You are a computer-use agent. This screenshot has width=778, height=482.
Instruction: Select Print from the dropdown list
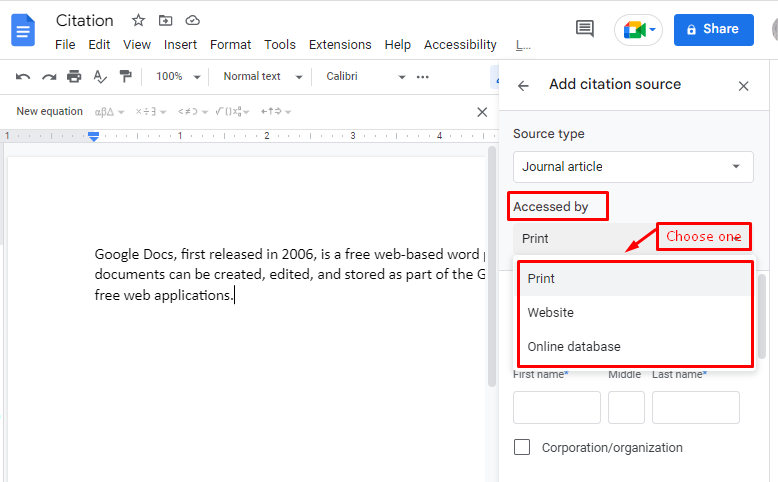point(636,279)
